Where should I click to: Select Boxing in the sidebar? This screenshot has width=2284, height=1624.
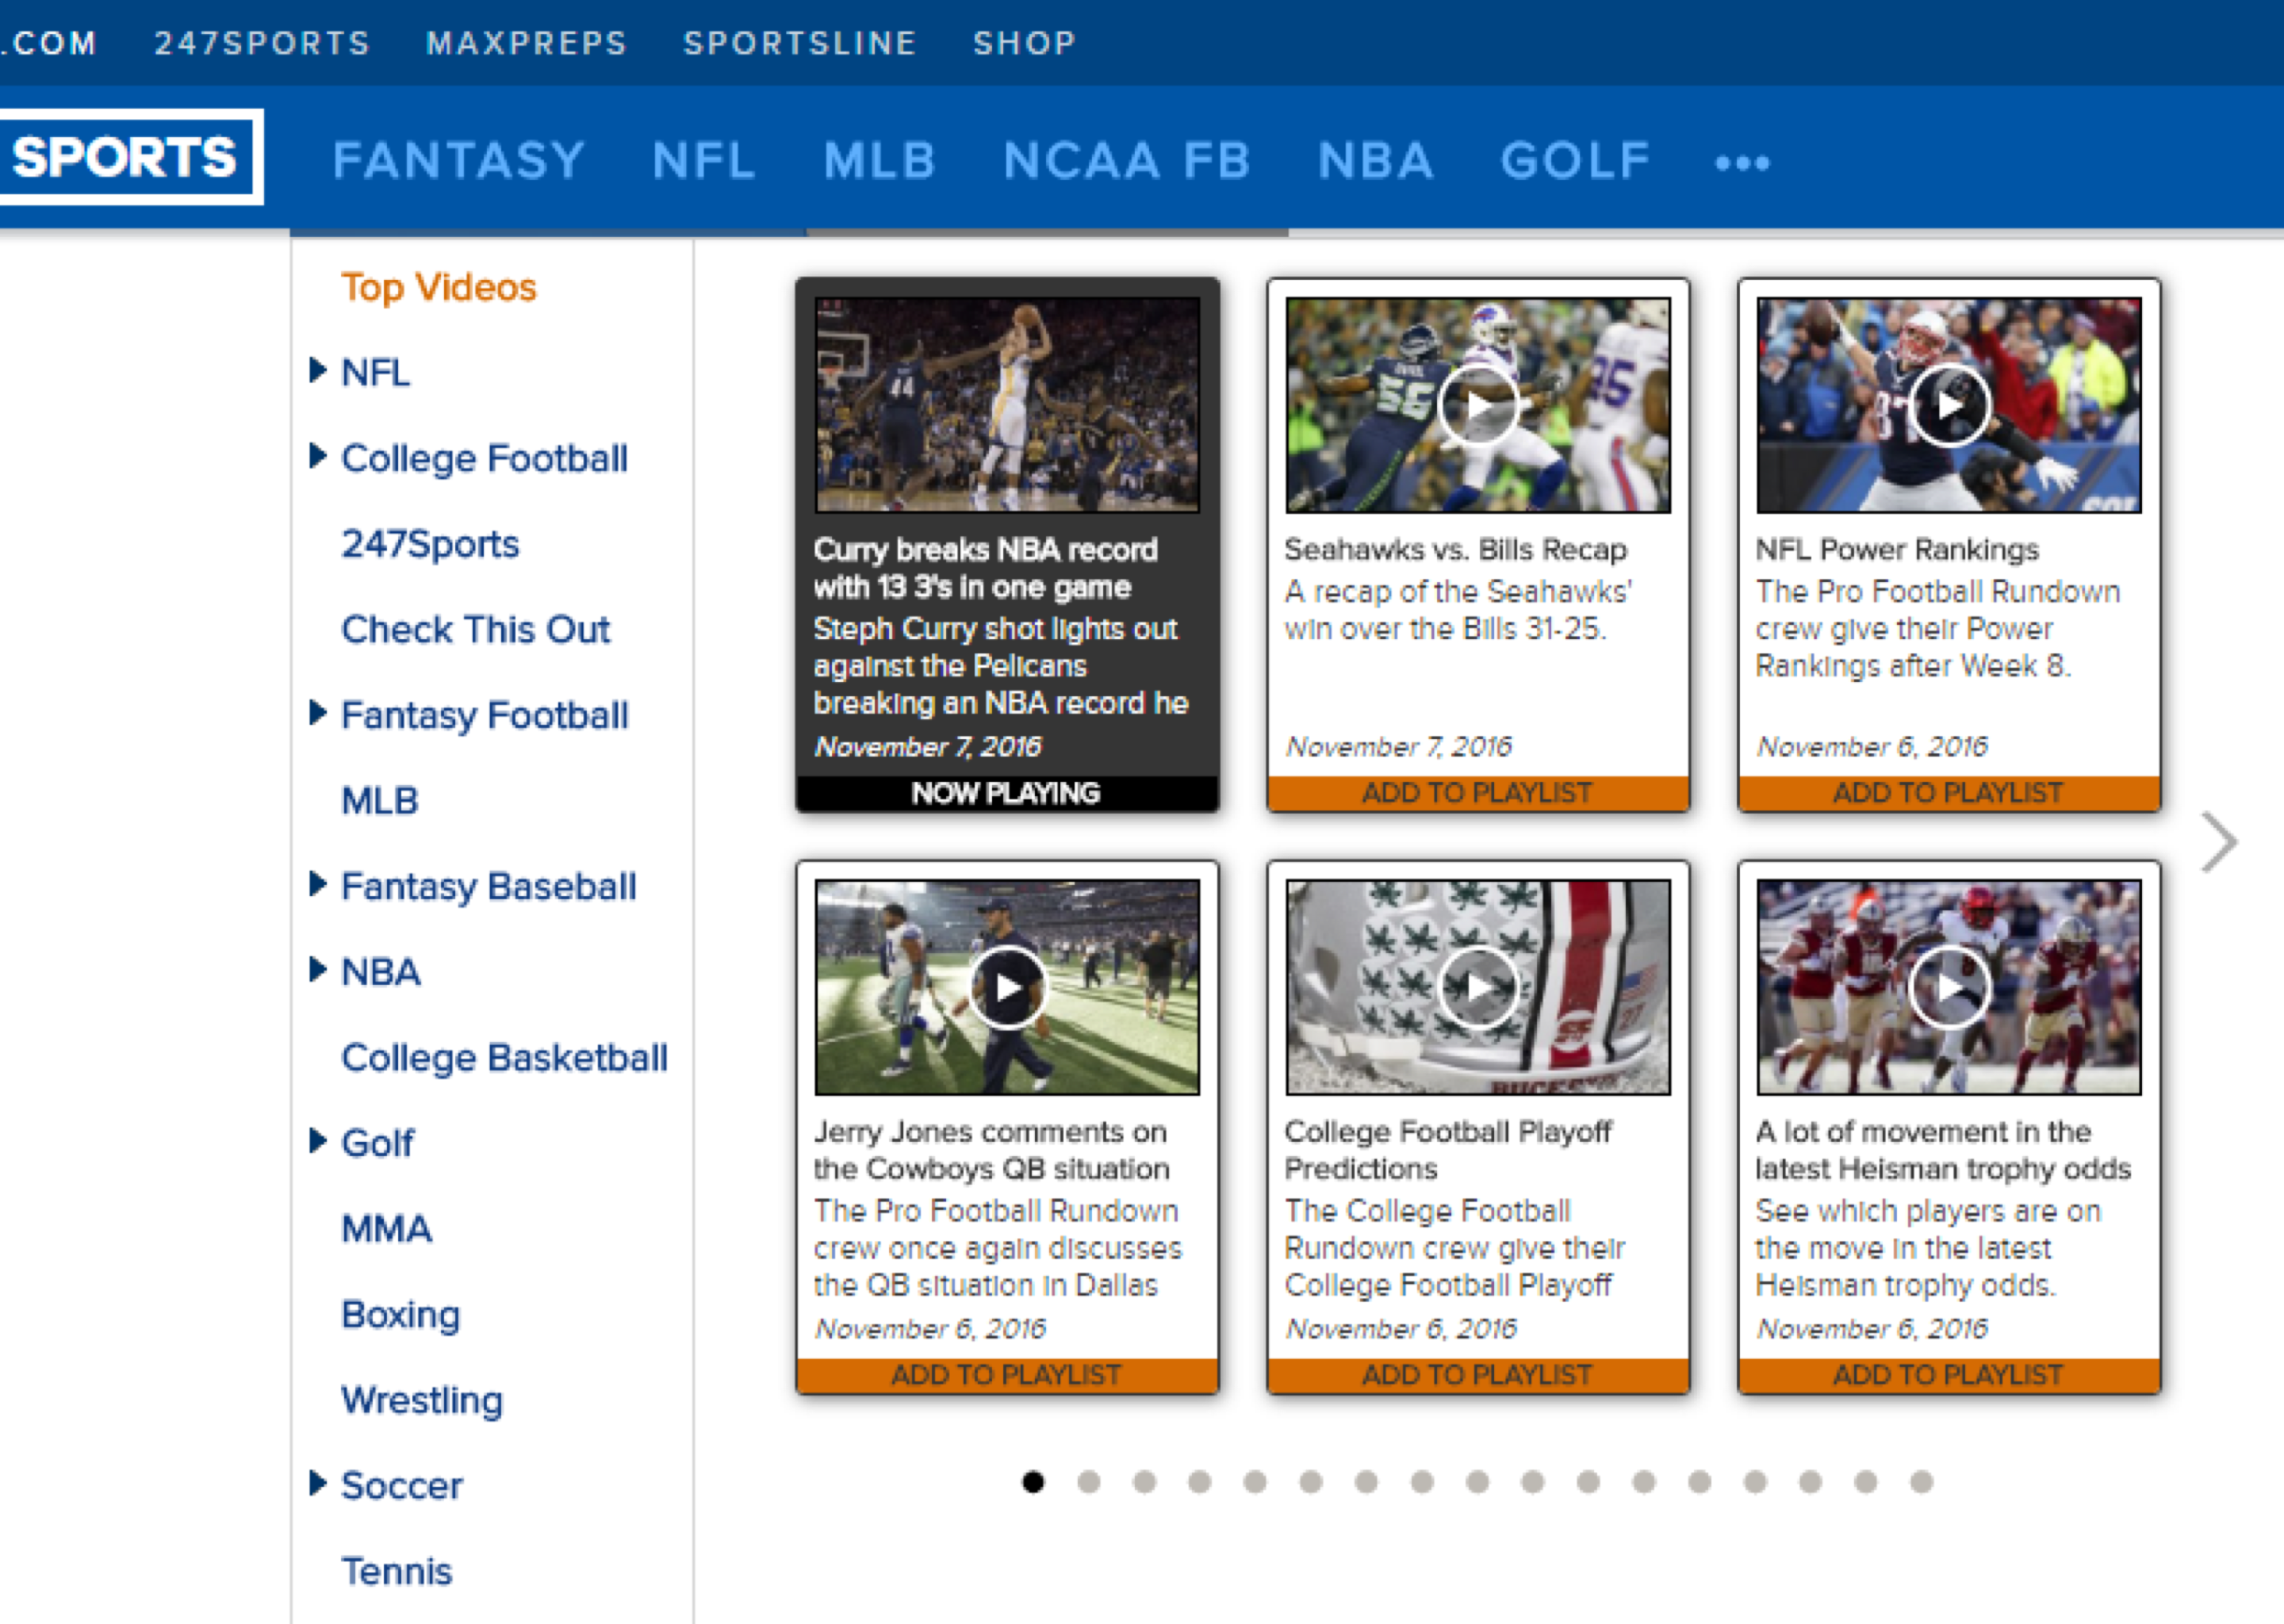[x=400, y=1315]
